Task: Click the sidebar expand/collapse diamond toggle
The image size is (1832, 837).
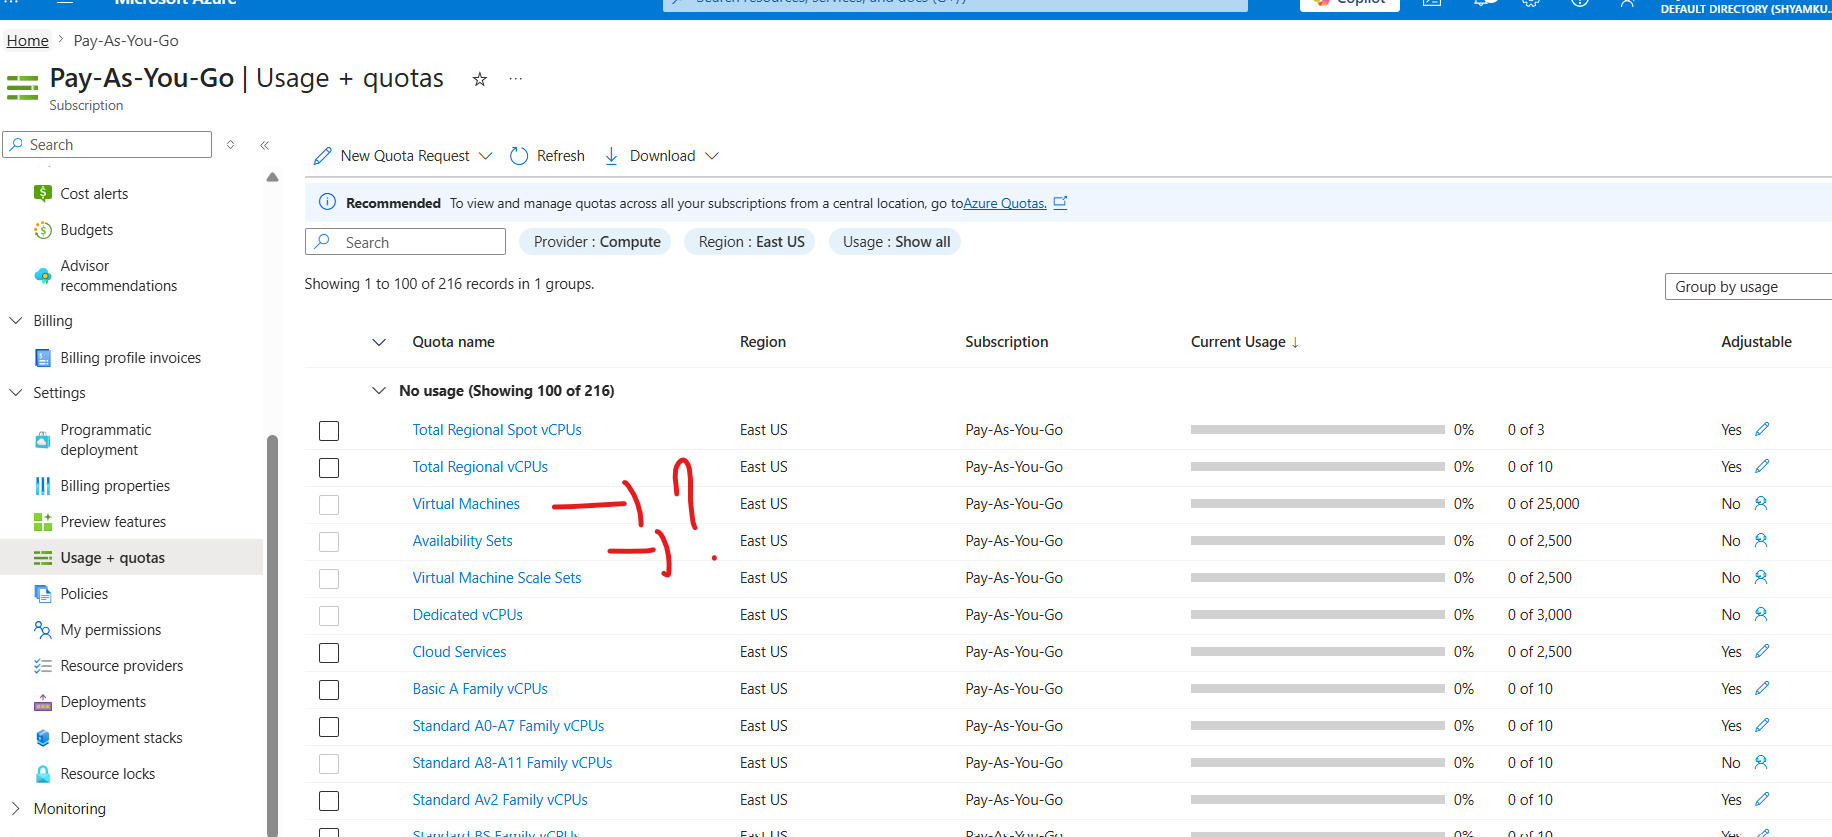Action: point(231,145)
